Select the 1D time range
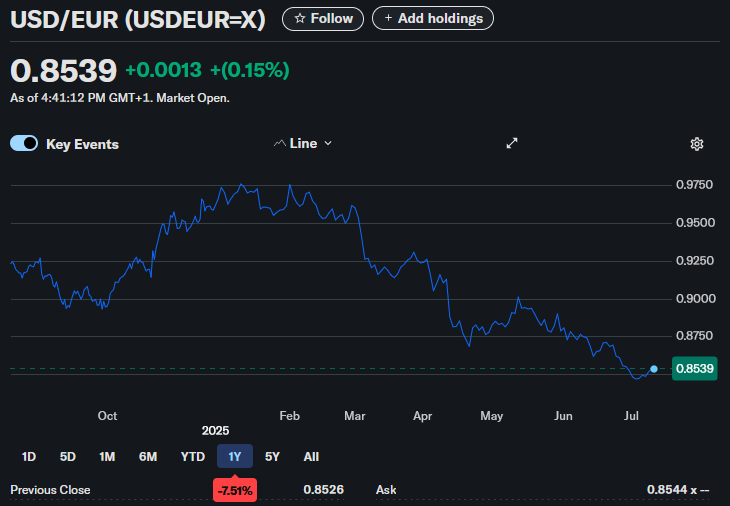Viewport: 730px width, 506px height. point(29,457)
